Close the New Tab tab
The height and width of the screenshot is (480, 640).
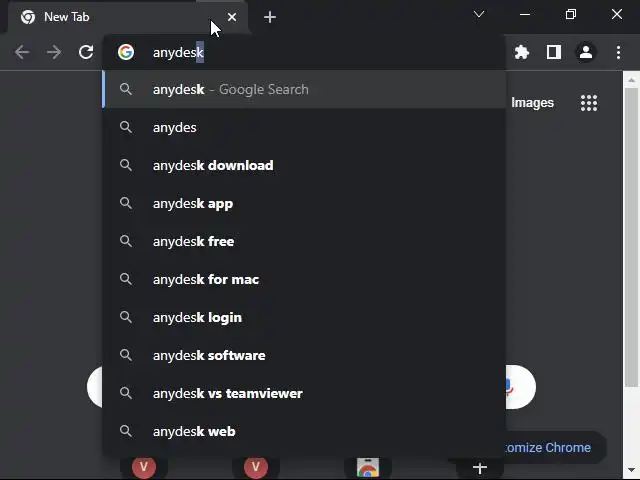pos(232,17)
